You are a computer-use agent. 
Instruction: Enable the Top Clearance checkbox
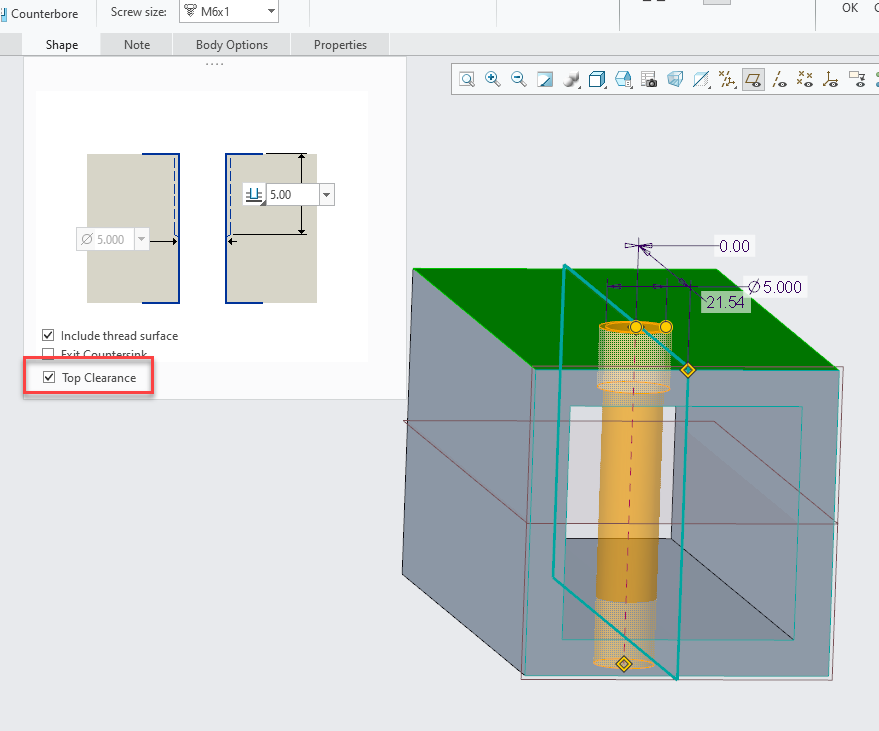coord(49,377)
